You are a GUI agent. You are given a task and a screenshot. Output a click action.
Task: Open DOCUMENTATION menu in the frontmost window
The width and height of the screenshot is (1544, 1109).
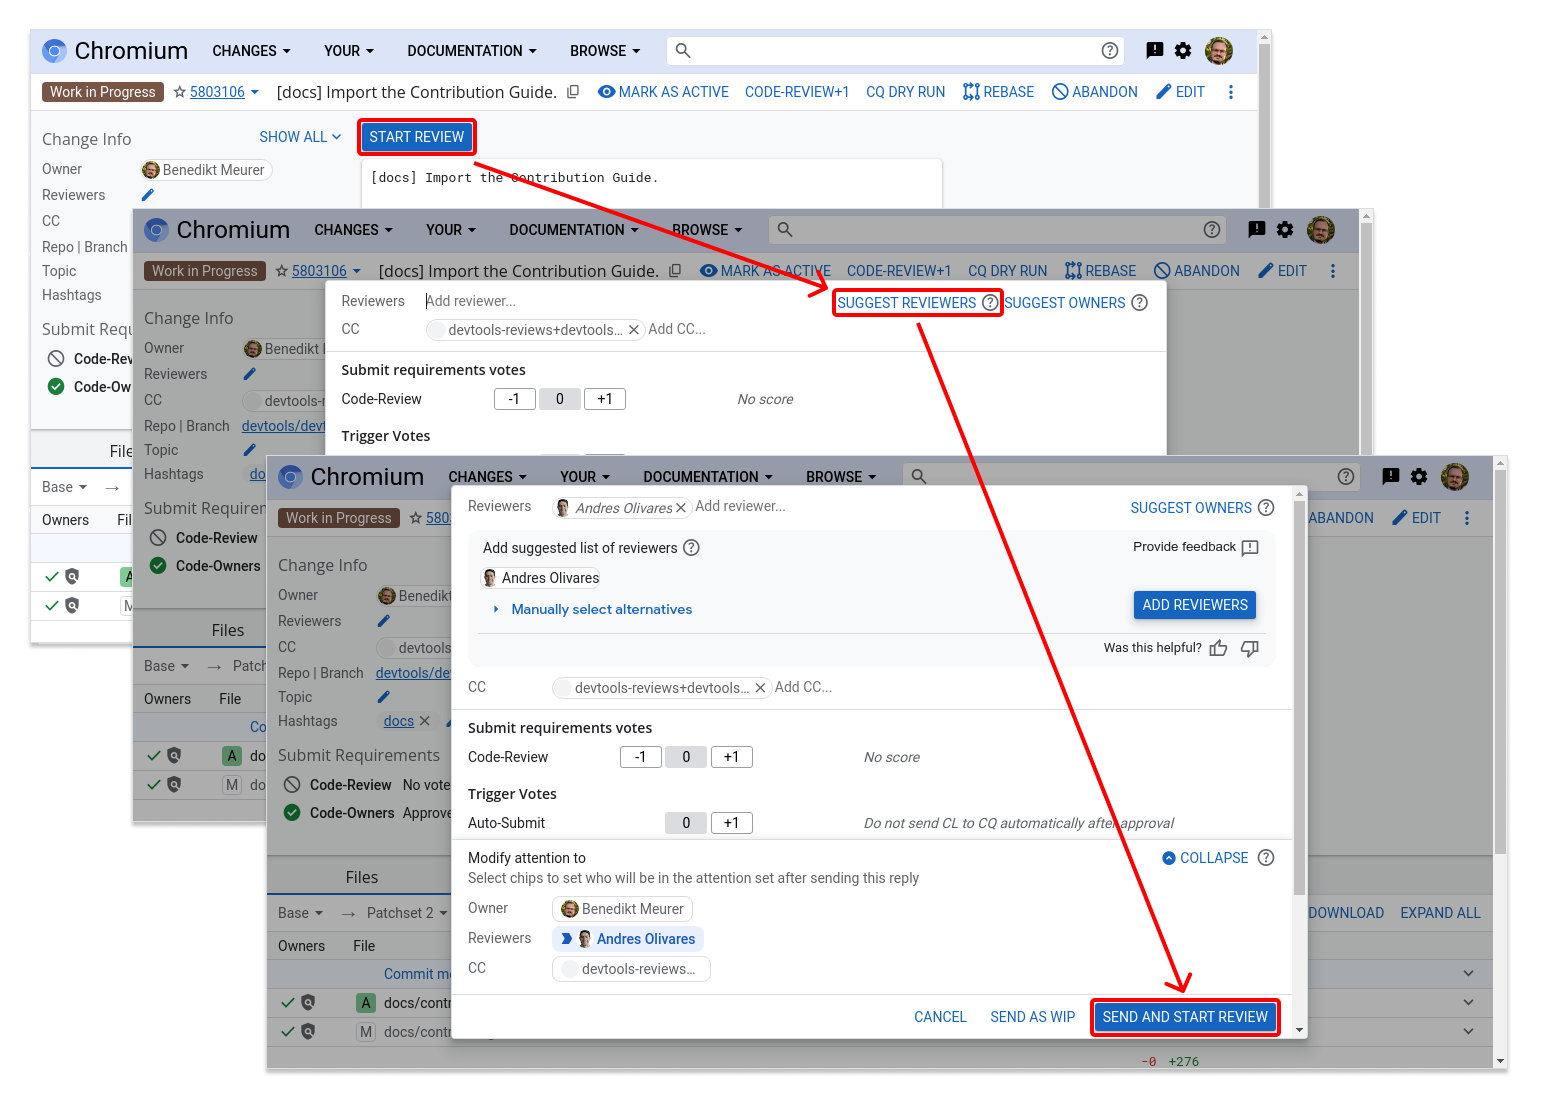[708, 477]
